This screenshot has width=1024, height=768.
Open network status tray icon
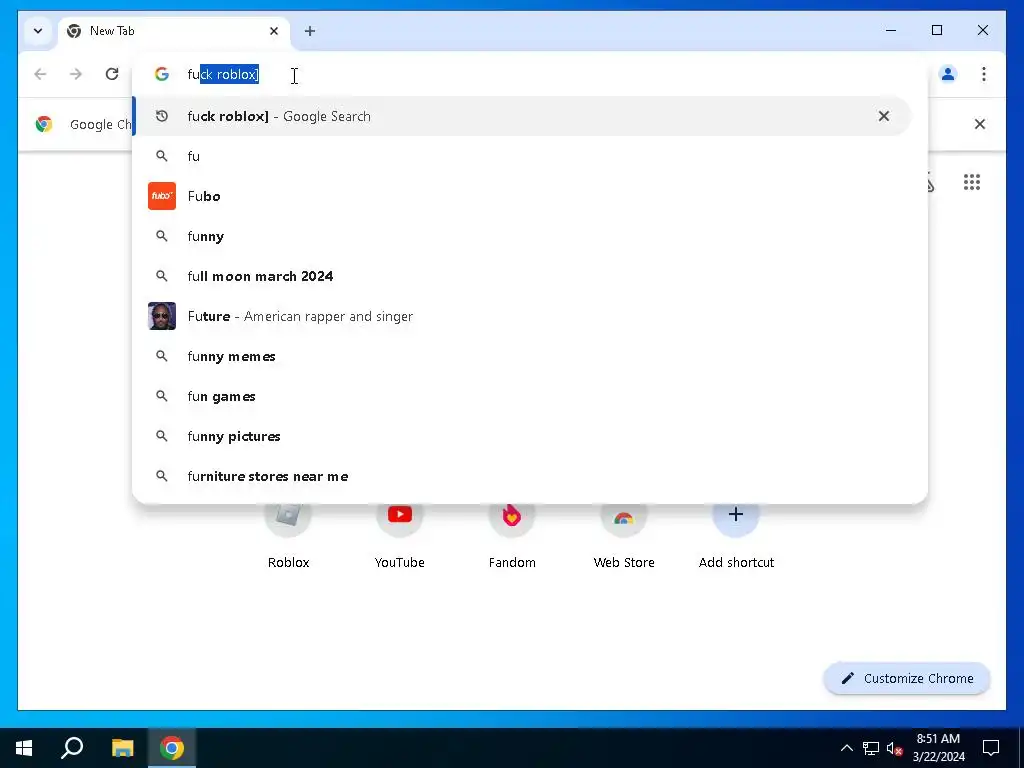point(871,748)
